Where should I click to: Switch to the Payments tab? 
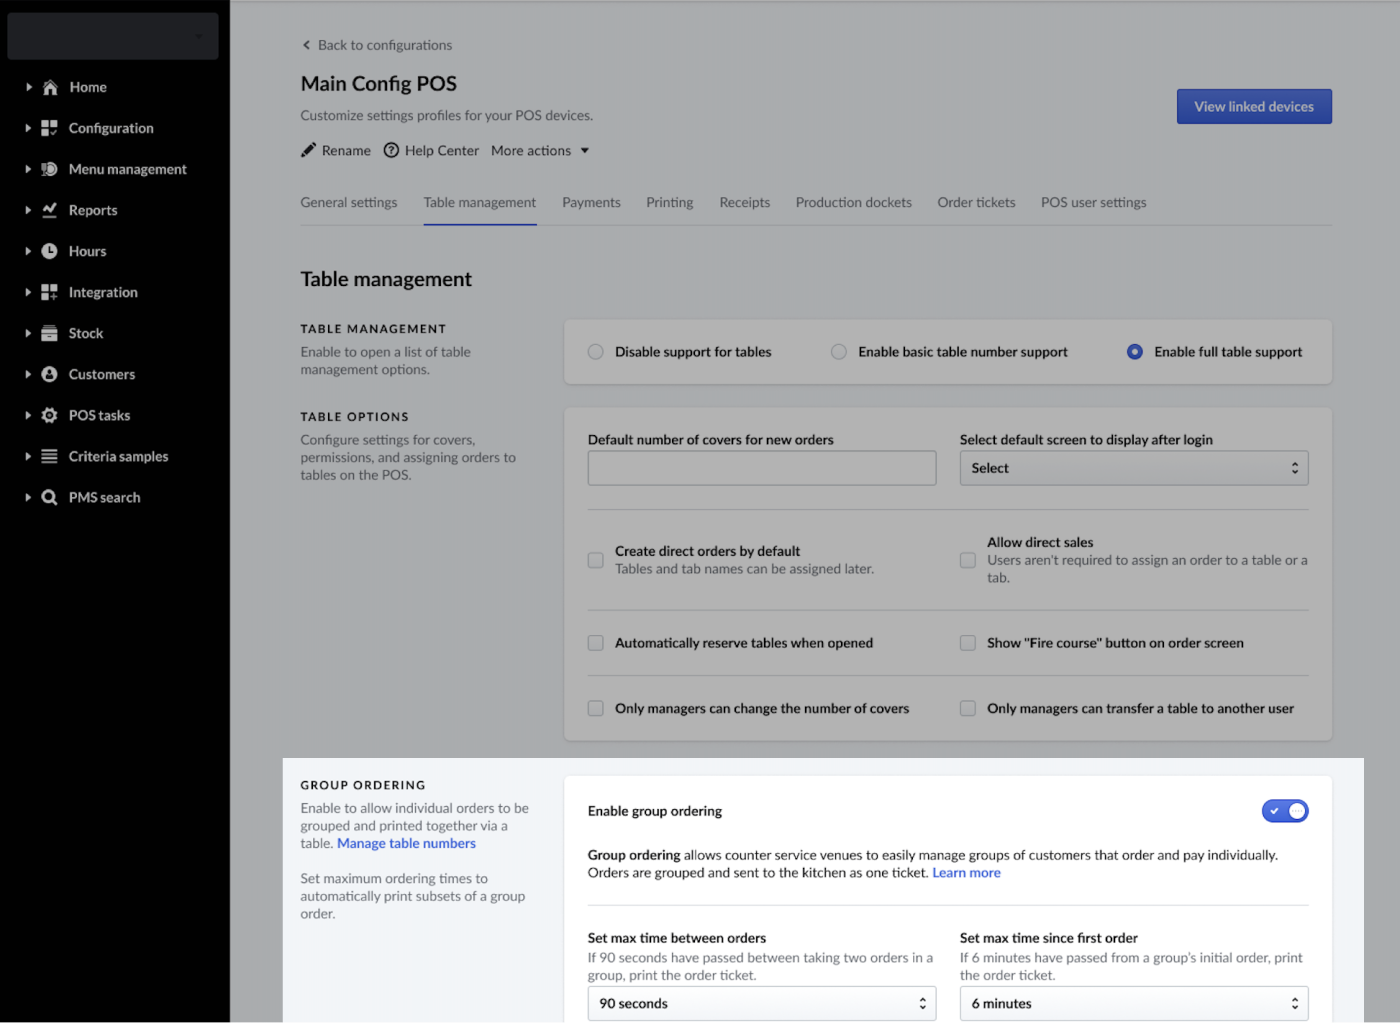click(x=591, y=203)
